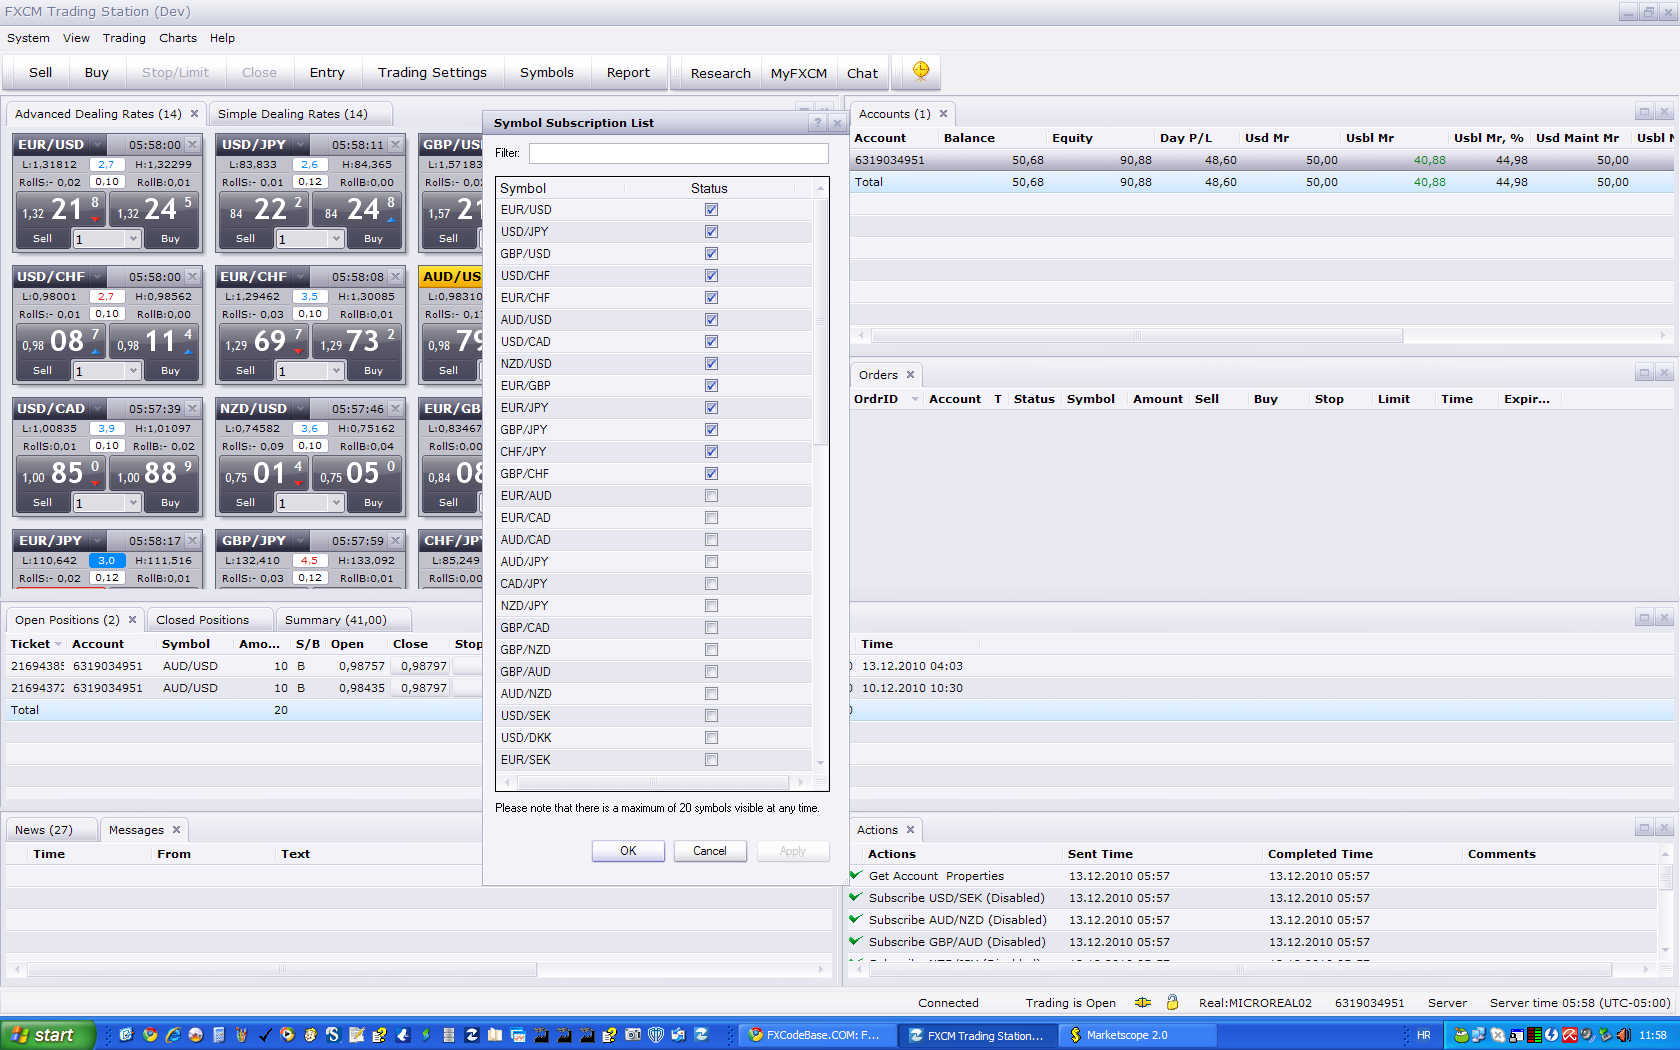Enable the EUR/AUD symbol checkbox

coord(711,496)
